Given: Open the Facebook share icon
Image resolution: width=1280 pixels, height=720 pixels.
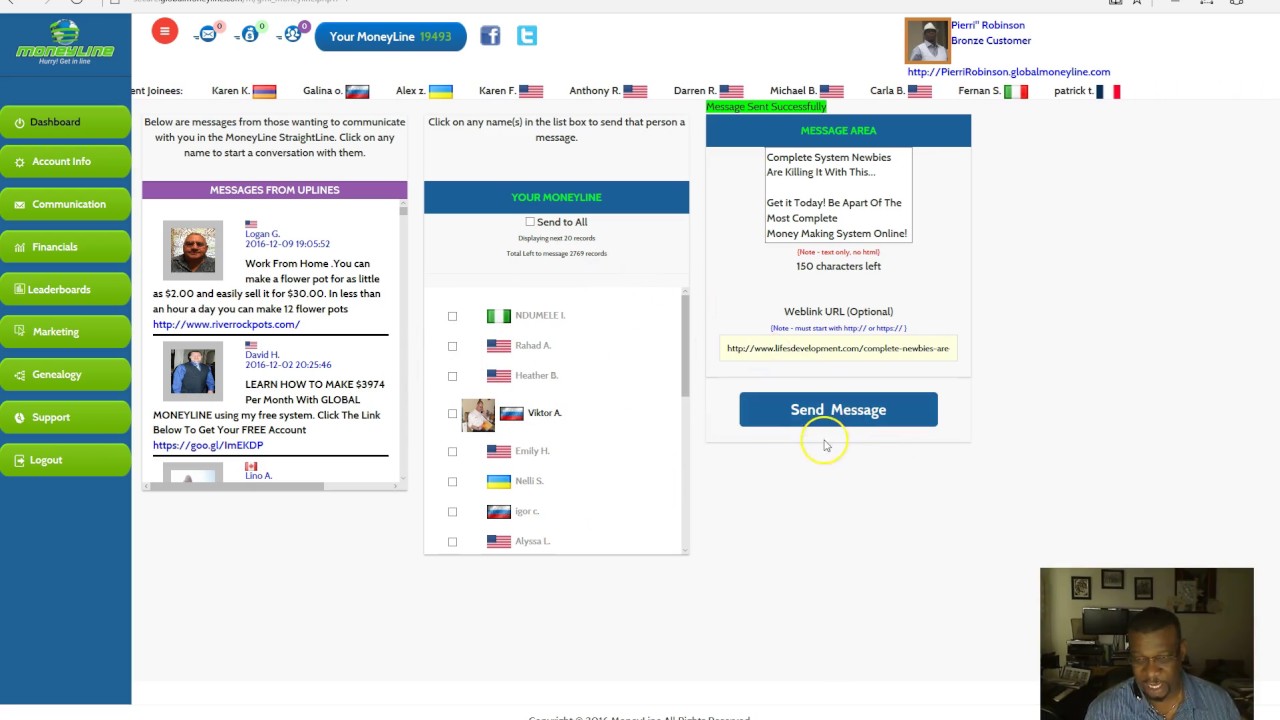Looking at the screenshot, I should pos(490,36).
